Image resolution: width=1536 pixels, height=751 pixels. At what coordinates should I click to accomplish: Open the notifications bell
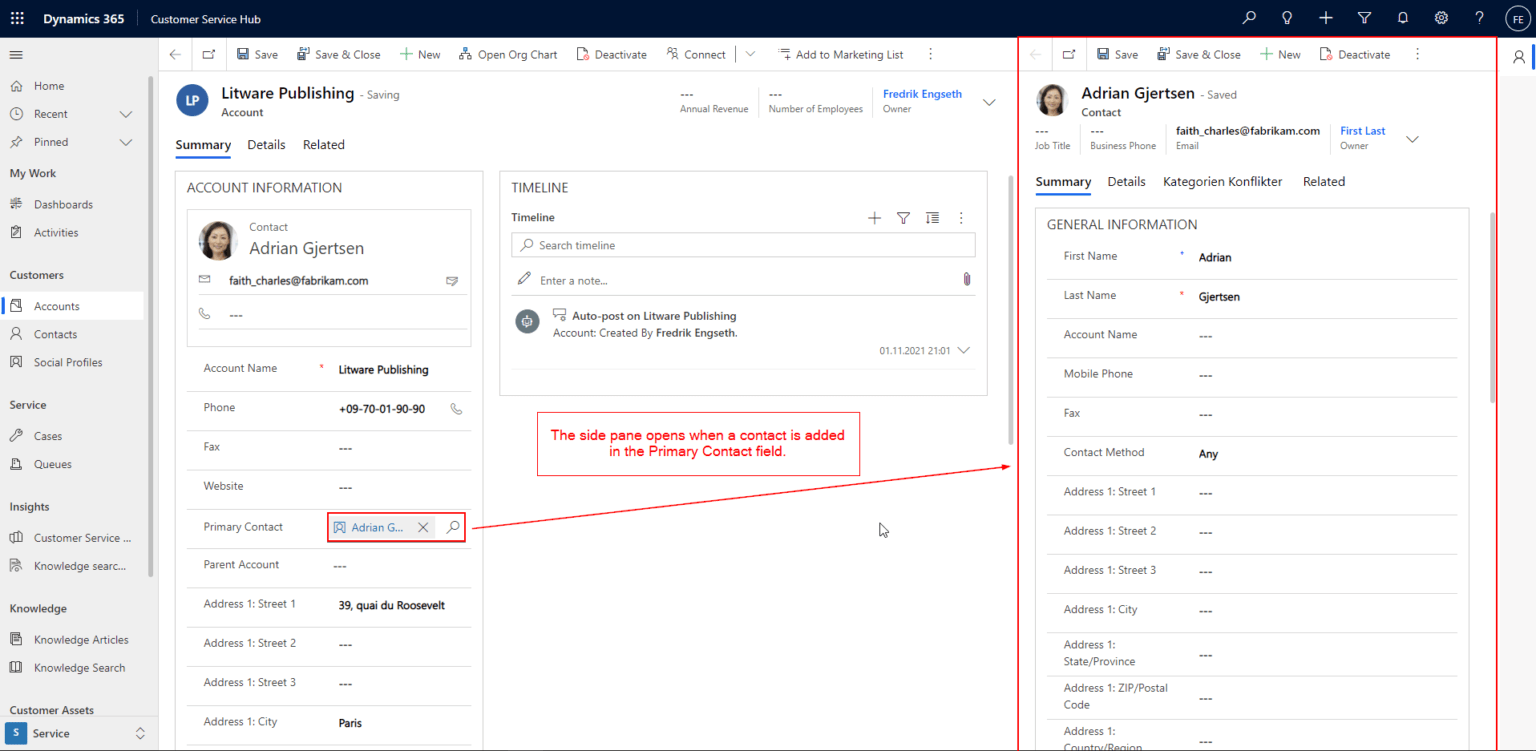click(x=1402, y=17)
